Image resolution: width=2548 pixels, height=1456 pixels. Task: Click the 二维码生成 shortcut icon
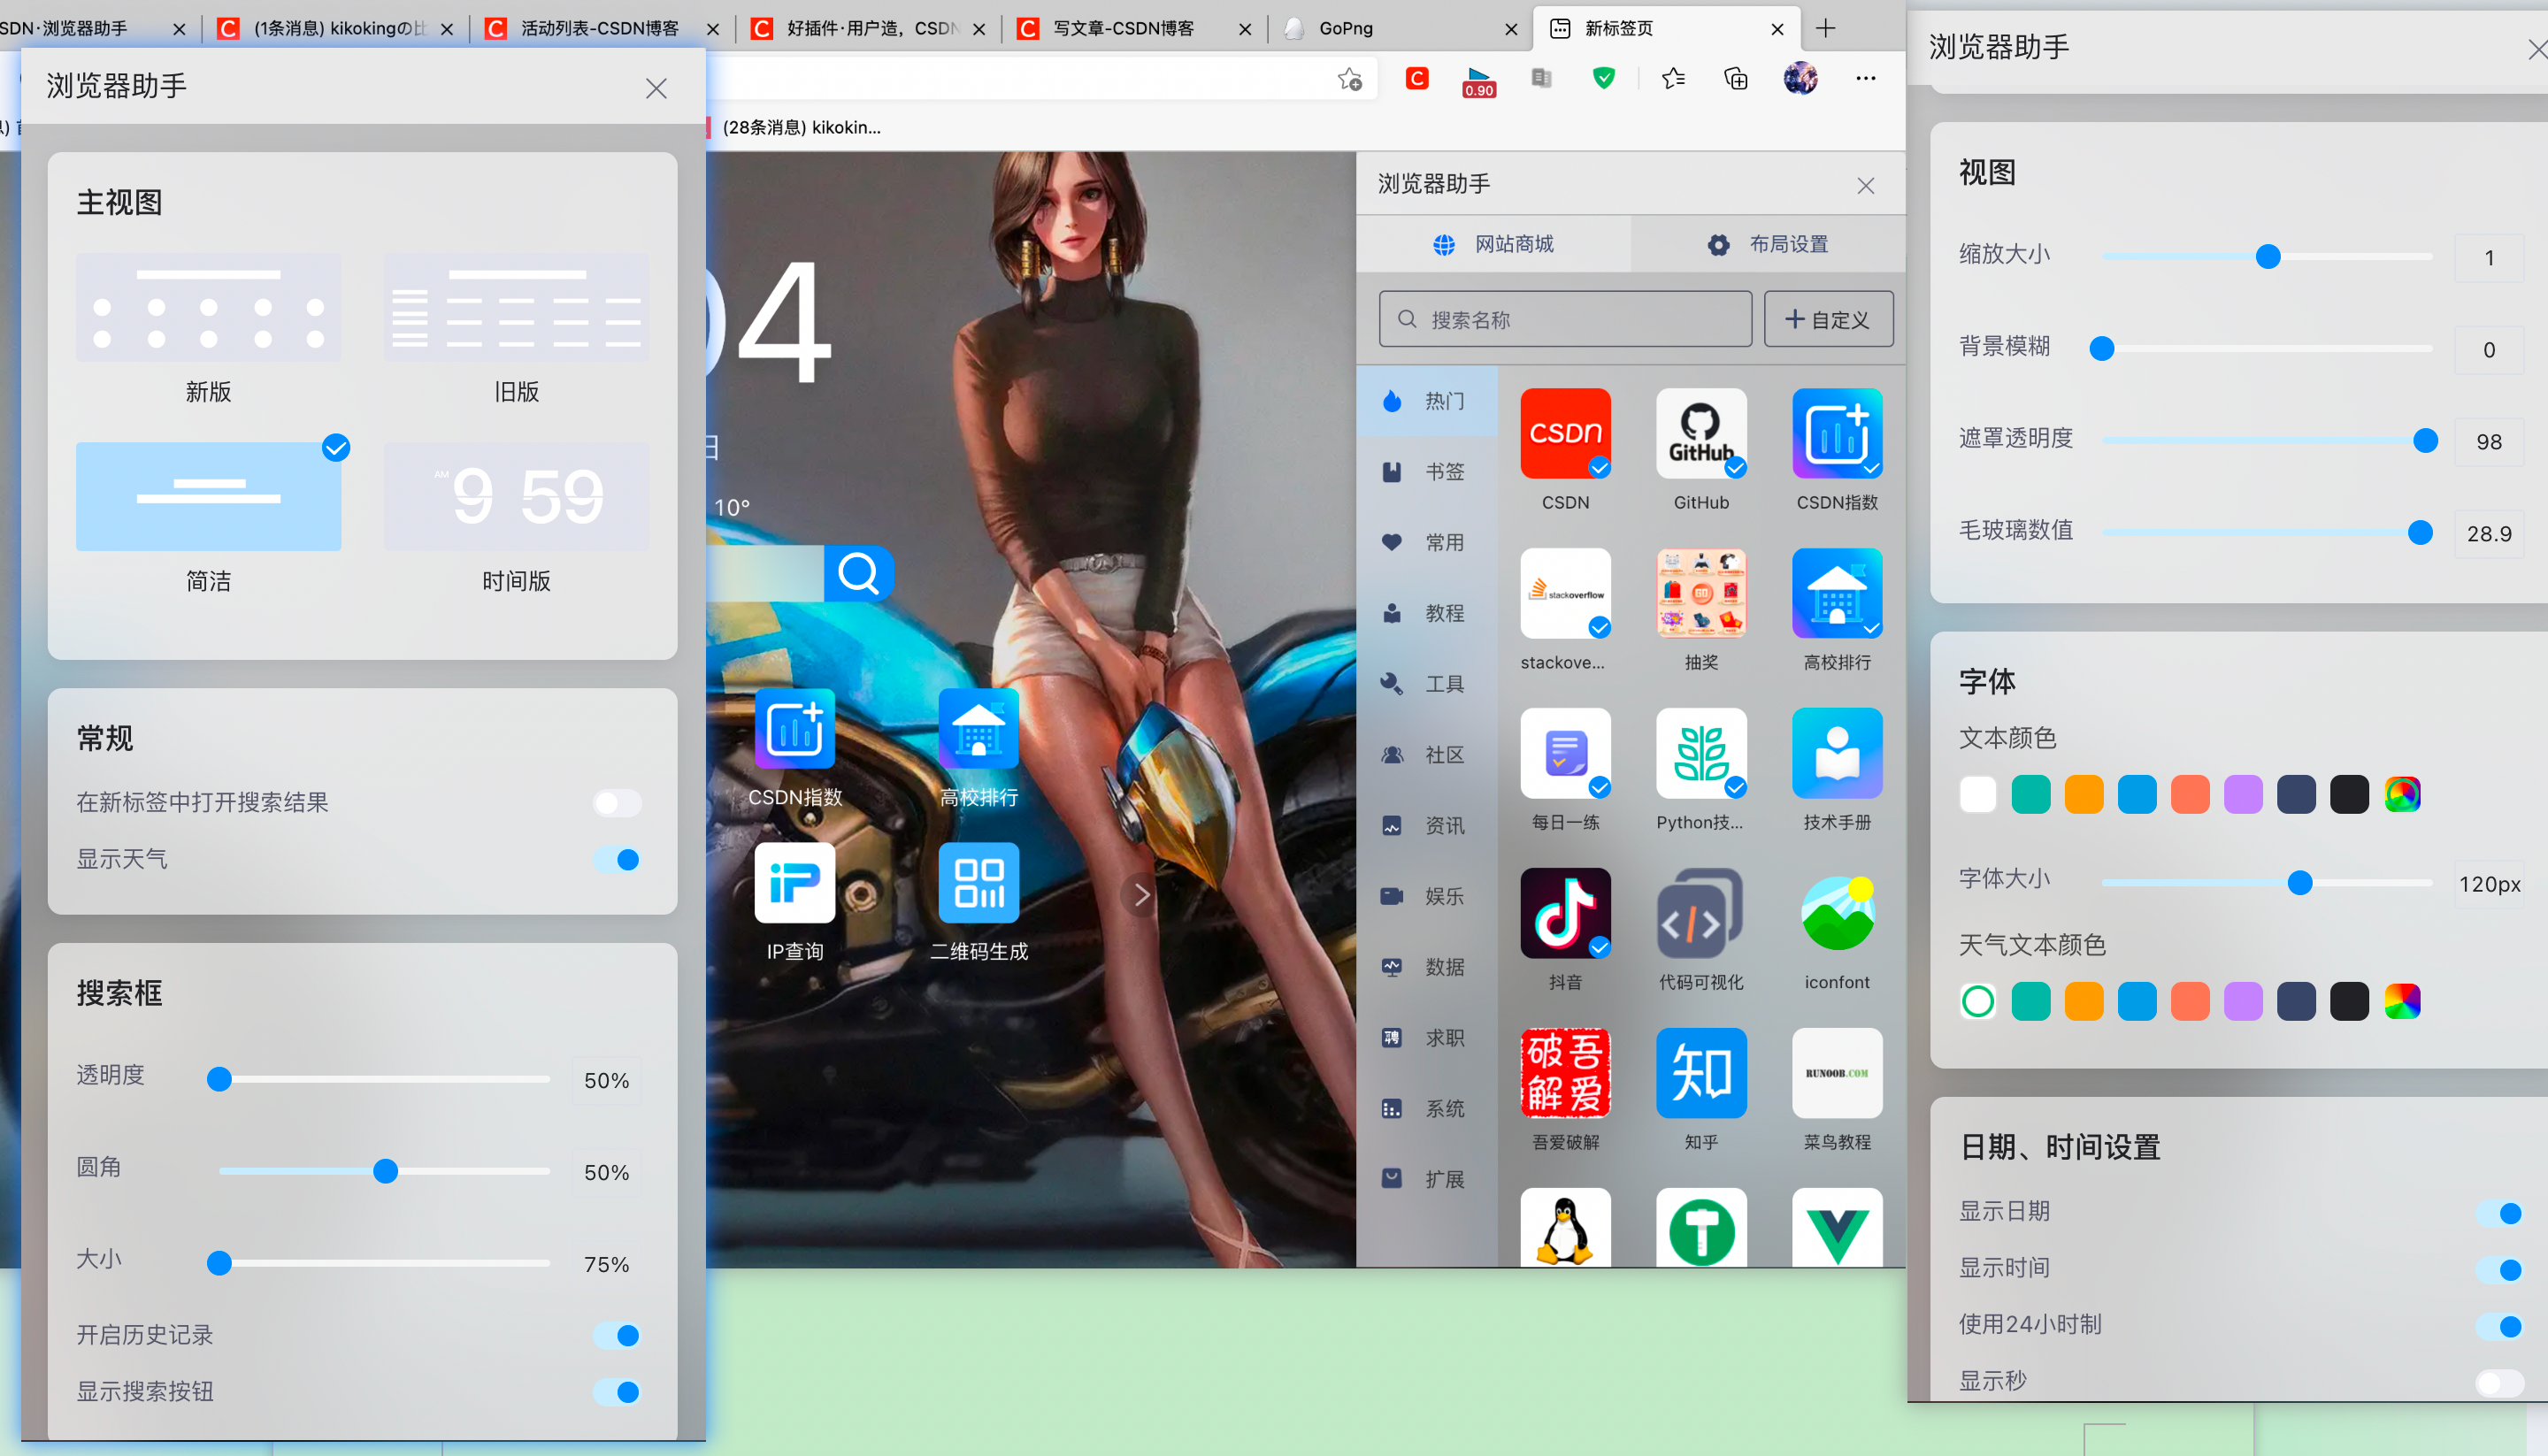[978, 882]
